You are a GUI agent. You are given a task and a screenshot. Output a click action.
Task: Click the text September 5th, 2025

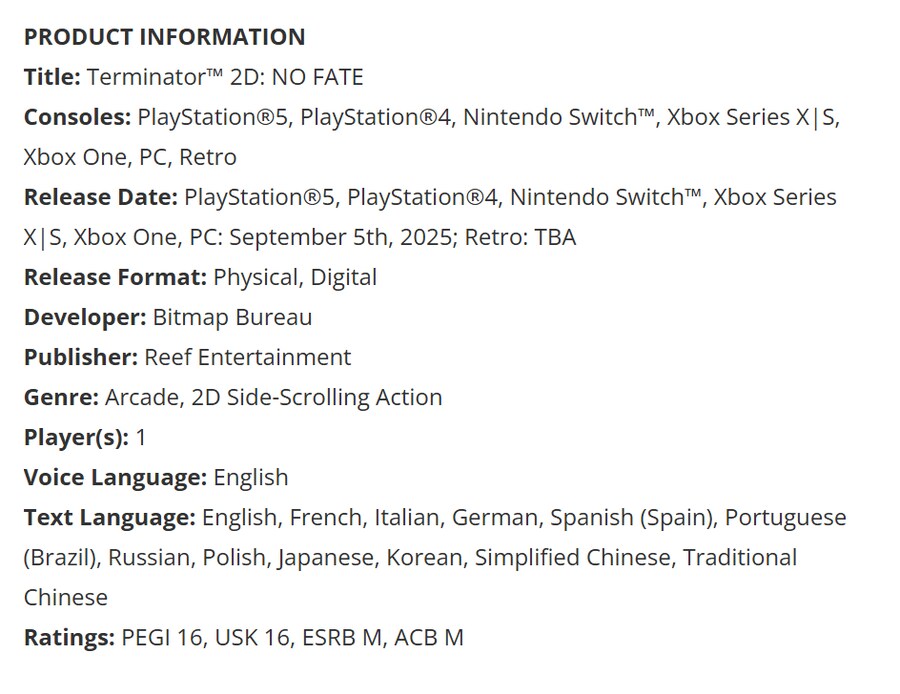[340, 237]
